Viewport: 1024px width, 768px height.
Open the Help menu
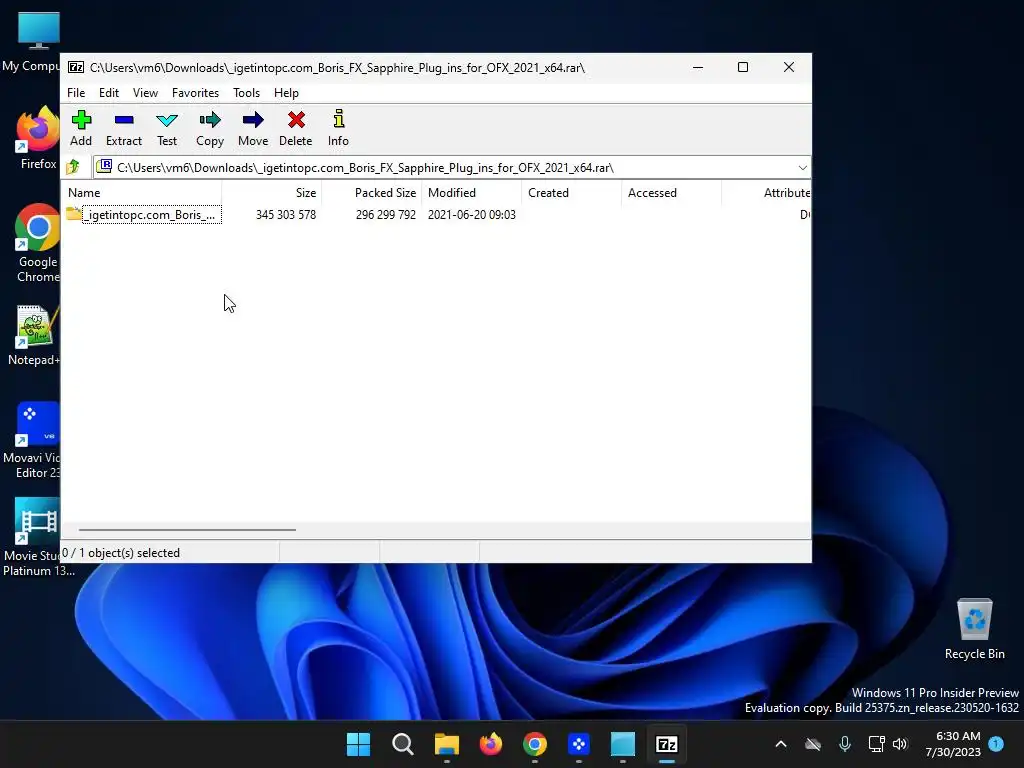point(286,93)
